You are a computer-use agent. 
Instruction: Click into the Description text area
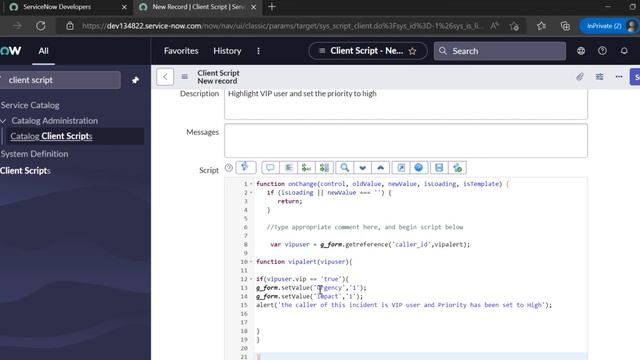coord(406,104)
